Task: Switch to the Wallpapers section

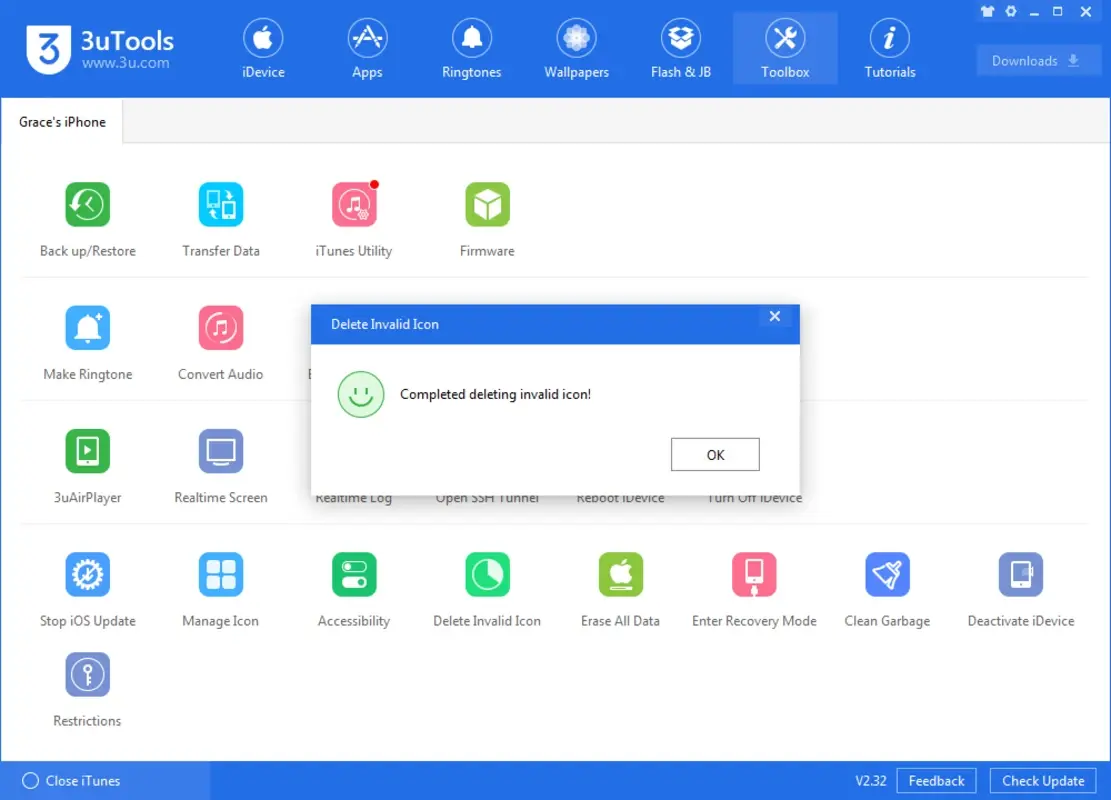Action: click(x=576, y=46)
